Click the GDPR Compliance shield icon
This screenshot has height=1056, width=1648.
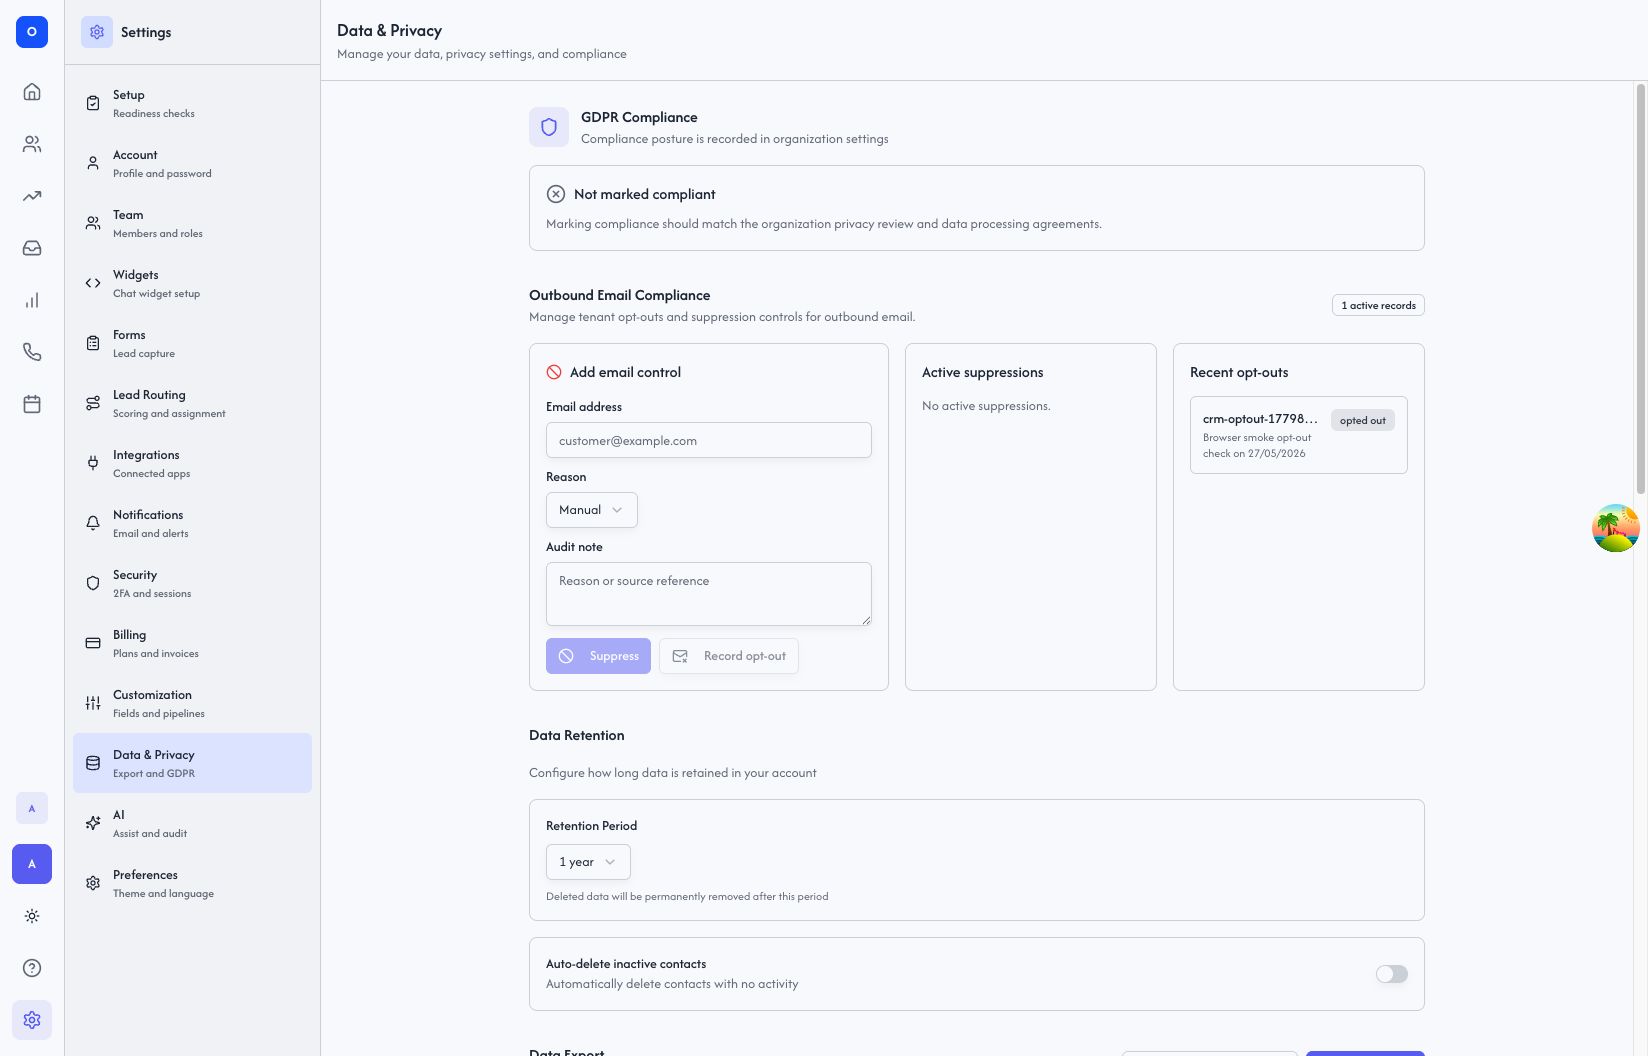coord(549,127)
